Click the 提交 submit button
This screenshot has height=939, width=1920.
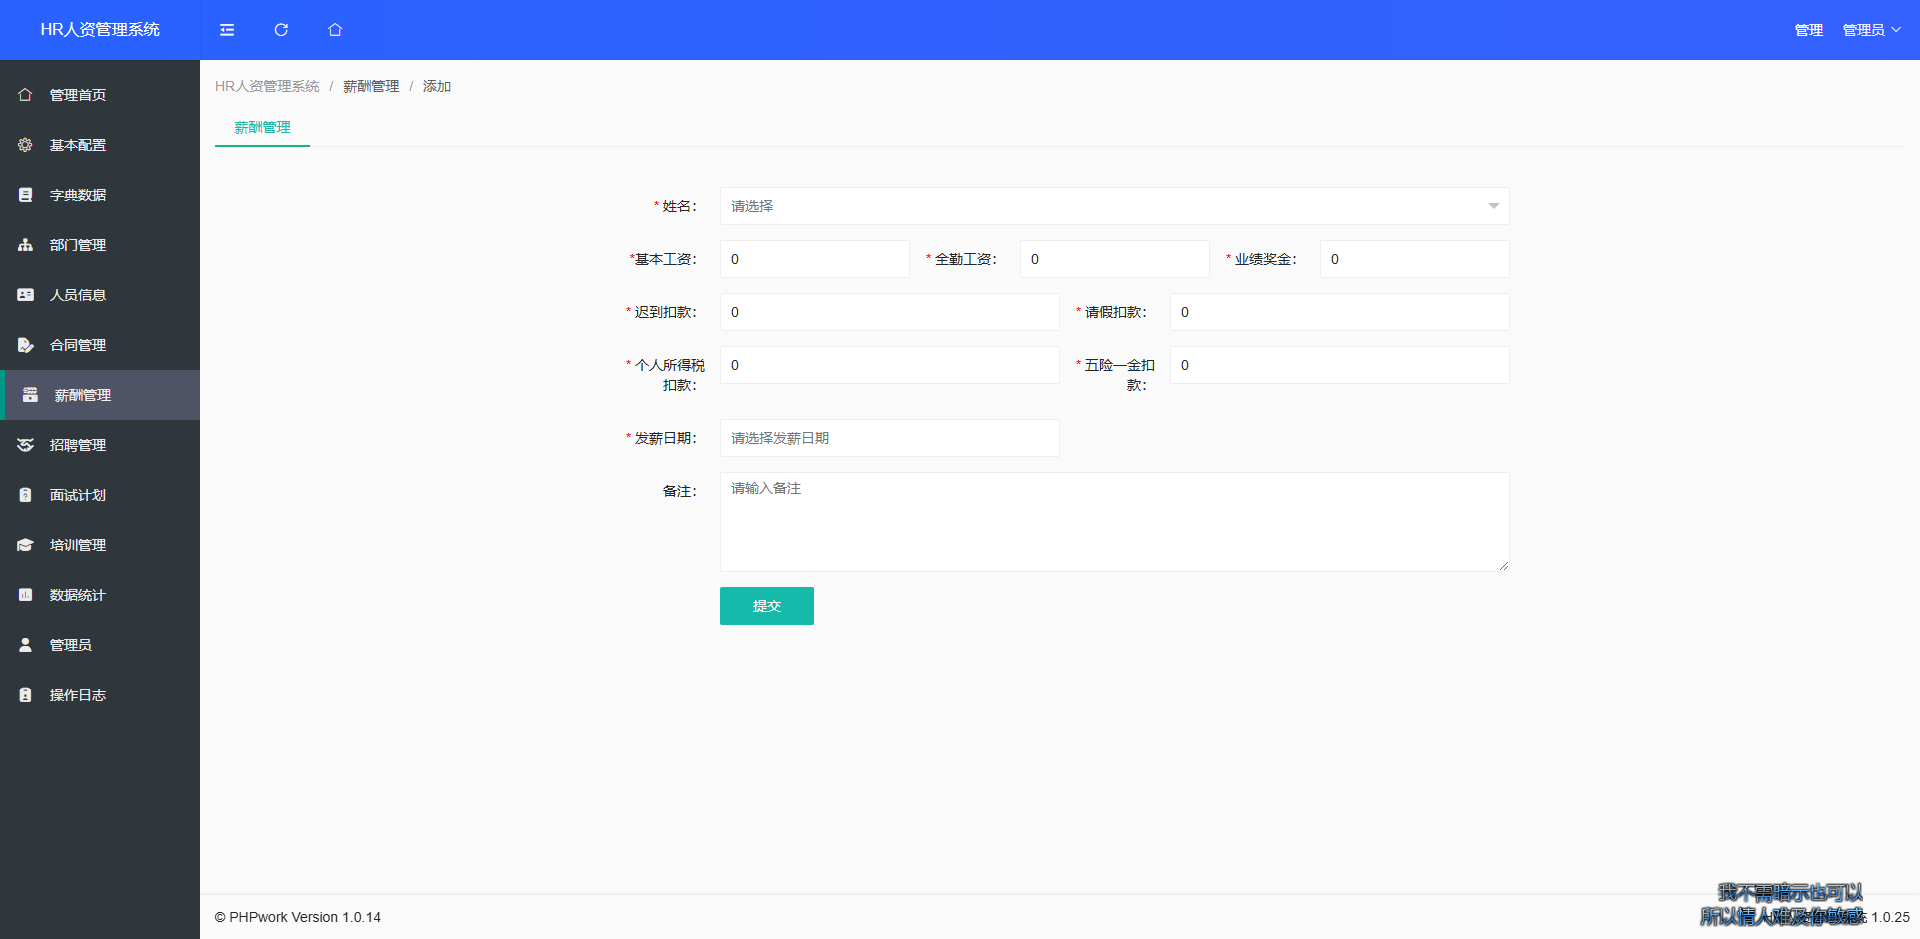point(766,606)
